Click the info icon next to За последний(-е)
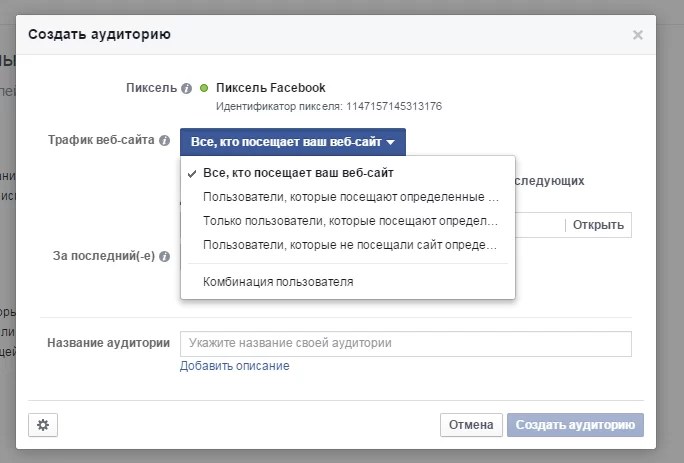The width and height of the screenshot is (684, 463). coord(164,256)
